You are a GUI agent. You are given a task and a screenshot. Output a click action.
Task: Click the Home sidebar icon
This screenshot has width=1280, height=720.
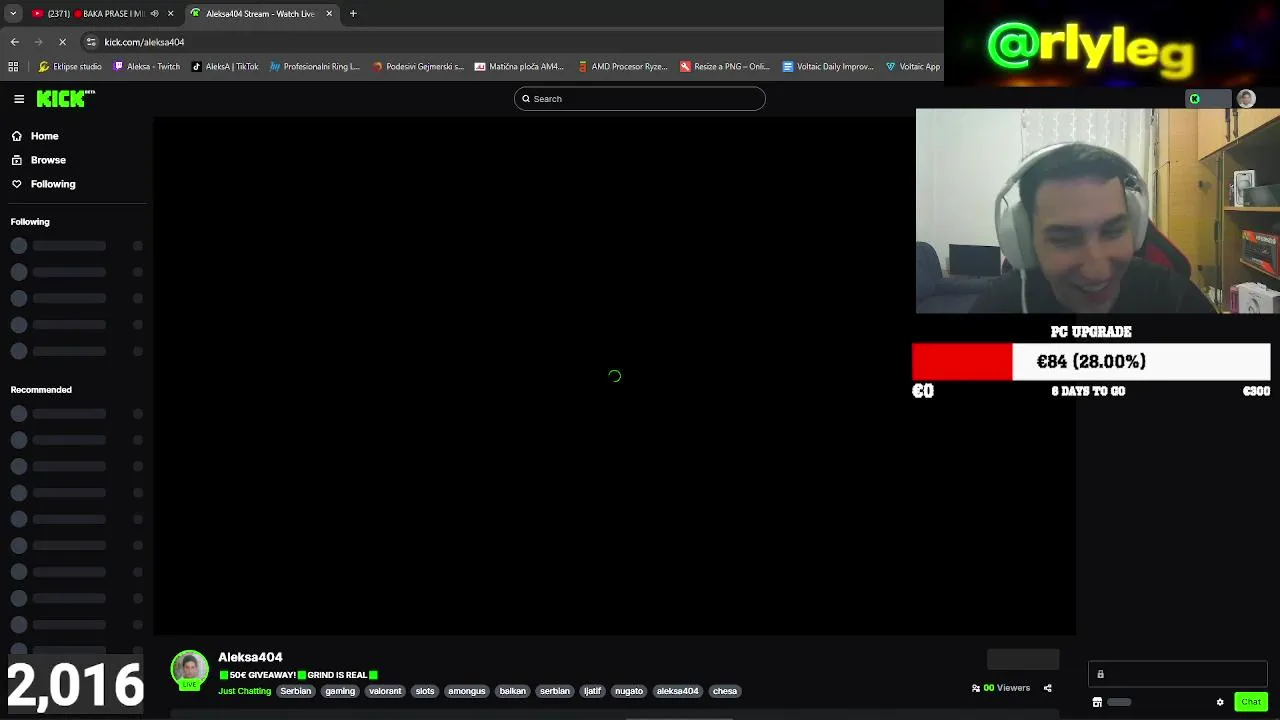pos(17,136)
